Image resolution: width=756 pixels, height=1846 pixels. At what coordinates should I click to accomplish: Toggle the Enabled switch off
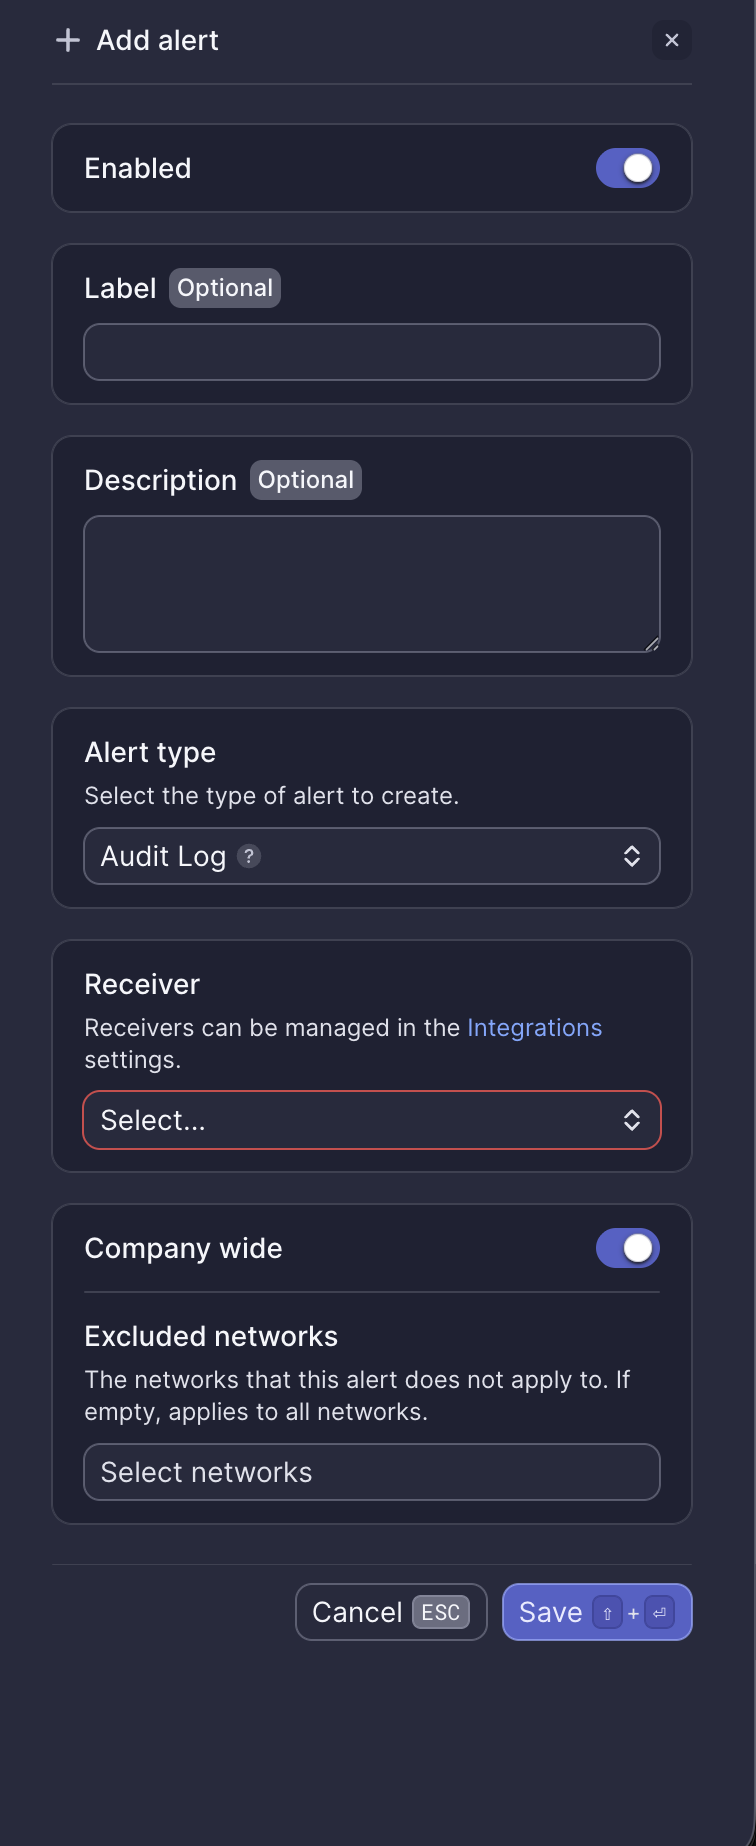pyautogui.click(x=628, y=168)
